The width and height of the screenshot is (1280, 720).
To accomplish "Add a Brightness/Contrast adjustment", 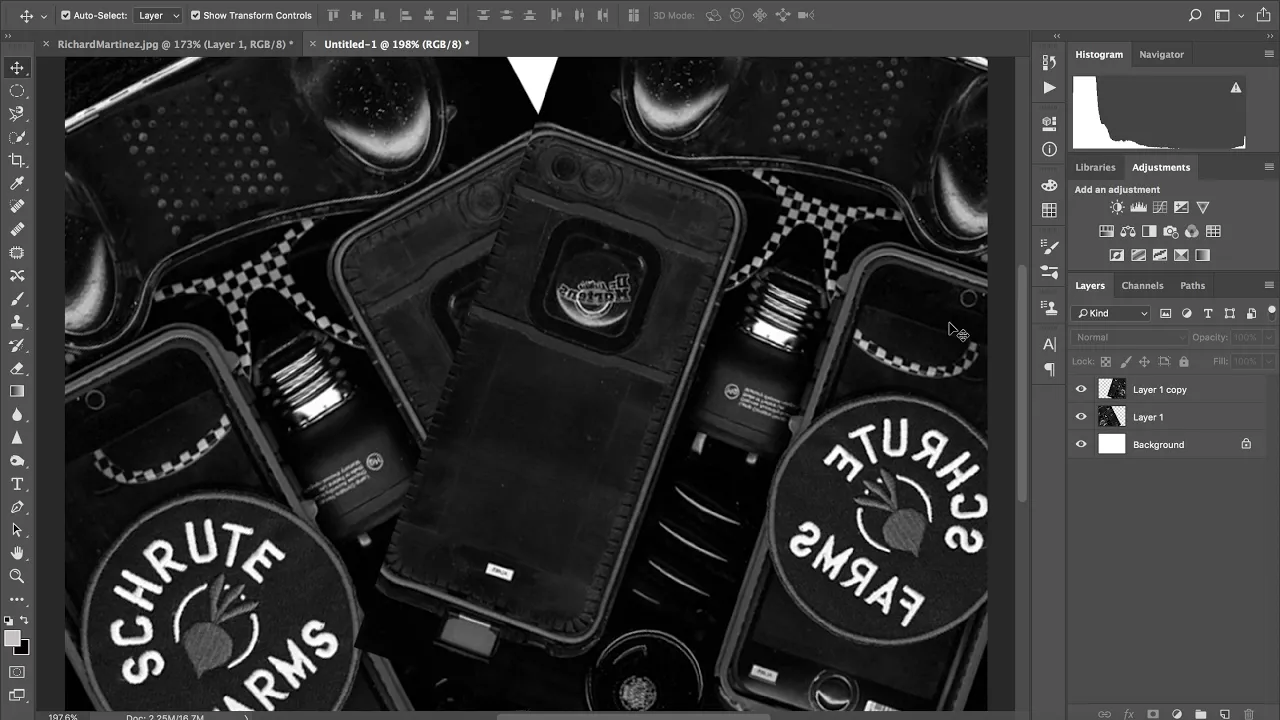I will point(1117,207).
